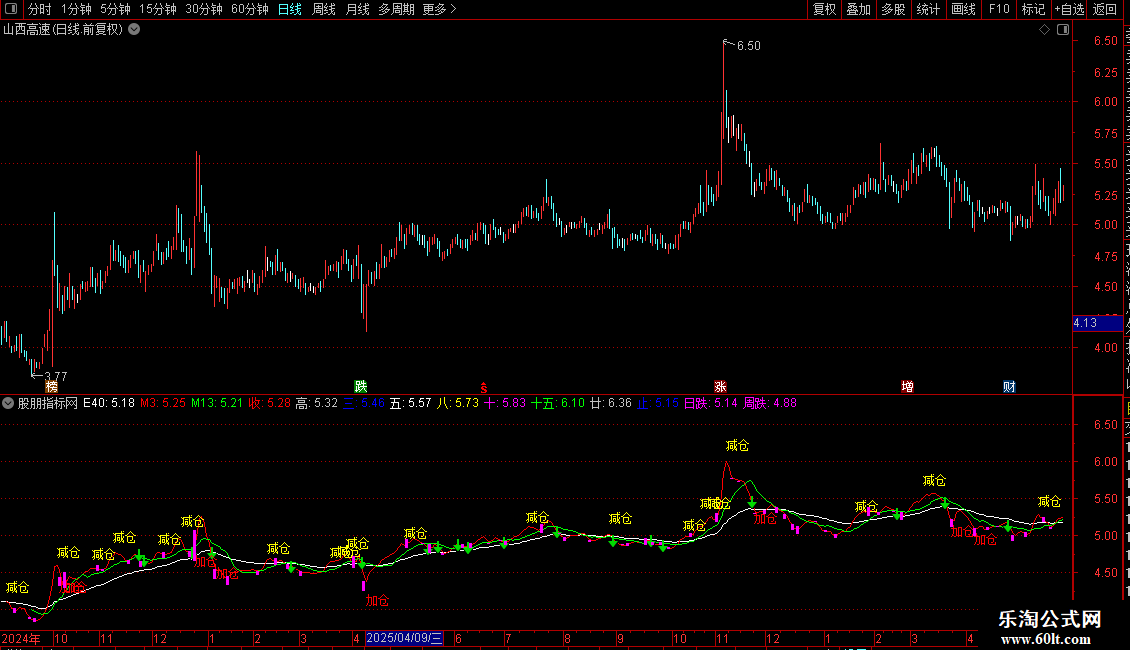Open dropdown beside 山西高速 chart title
Viewport: 1130px width, 650px height.
(x=134, y=30)
